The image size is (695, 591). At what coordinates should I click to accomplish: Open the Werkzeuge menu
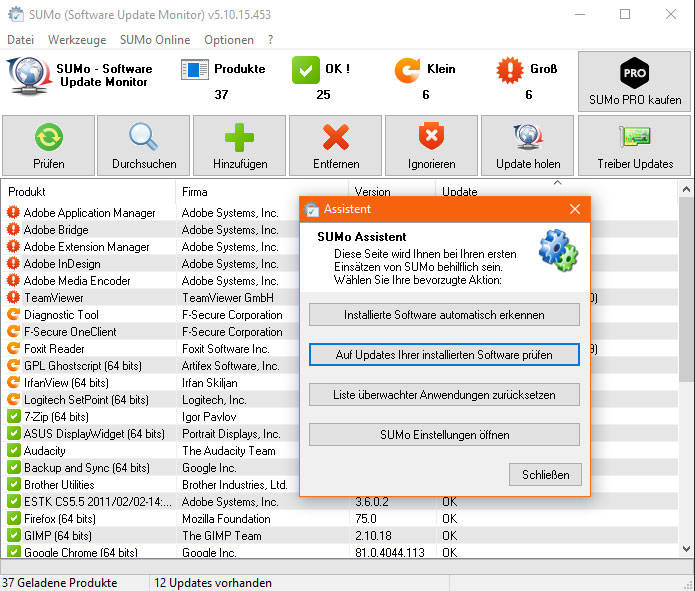click(77, 40)
